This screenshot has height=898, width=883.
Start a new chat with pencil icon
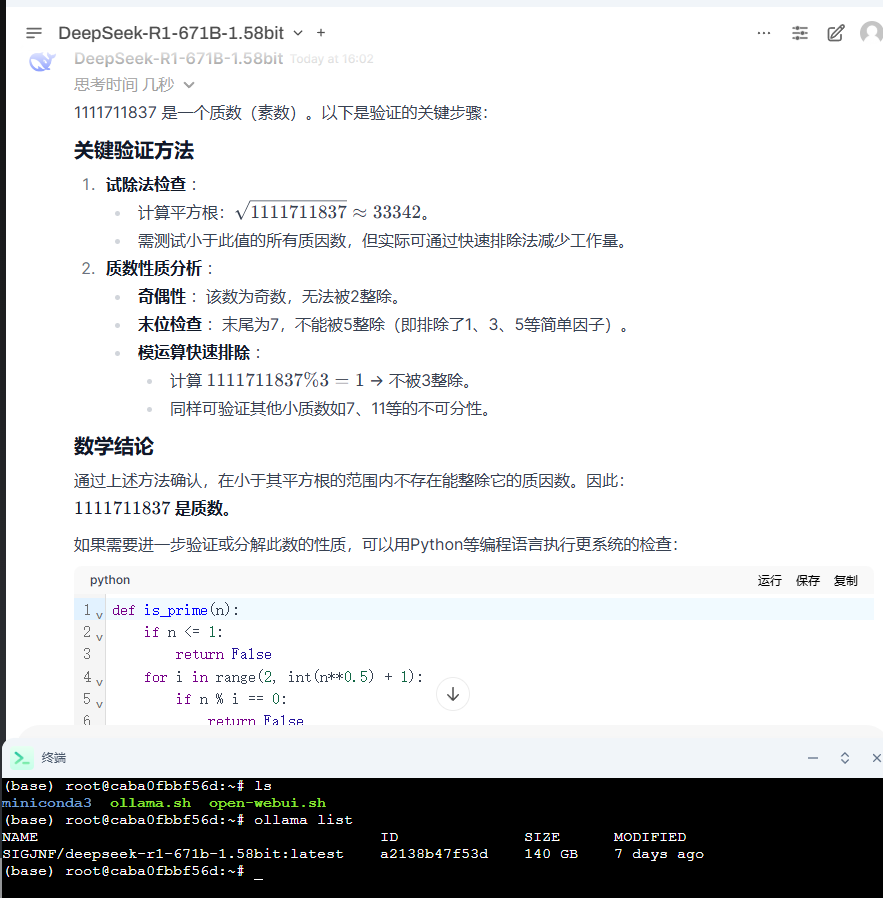click(835, 33)
